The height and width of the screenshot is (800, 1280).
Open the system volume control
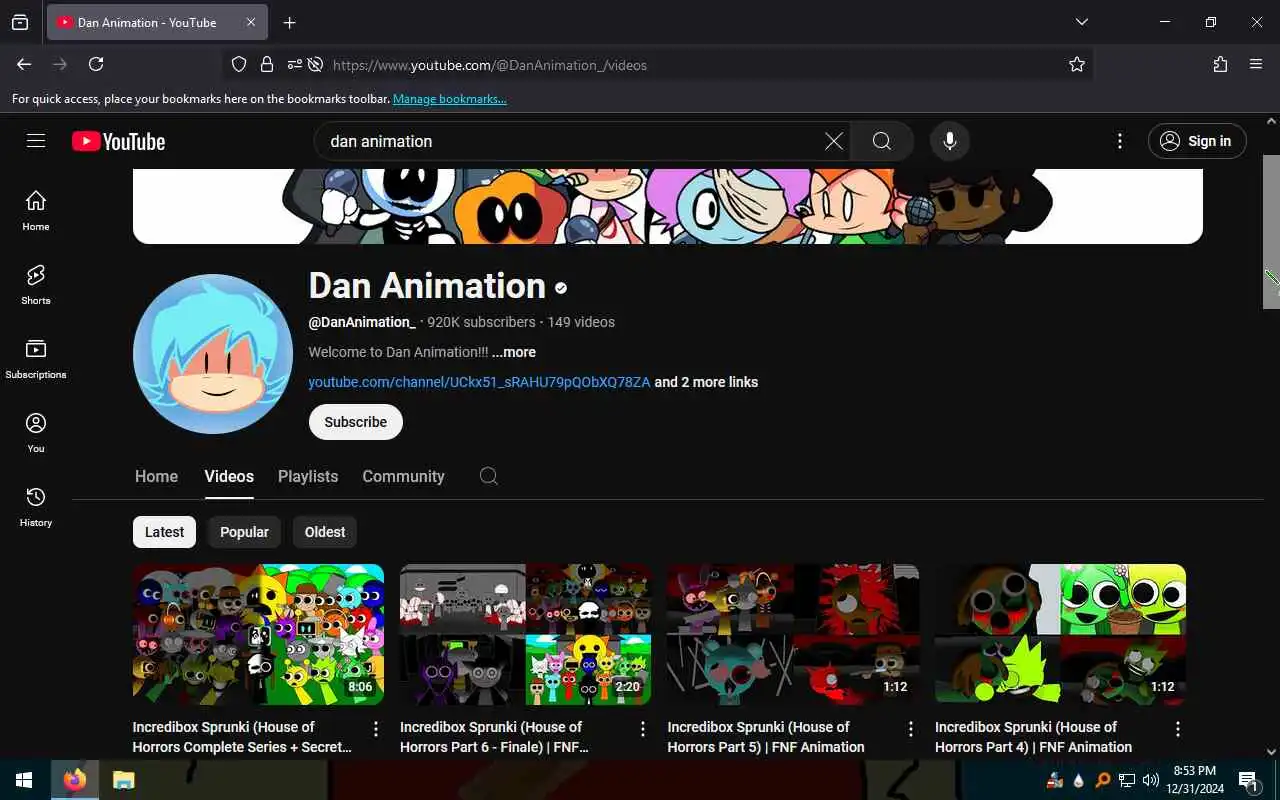point(1150,780)
